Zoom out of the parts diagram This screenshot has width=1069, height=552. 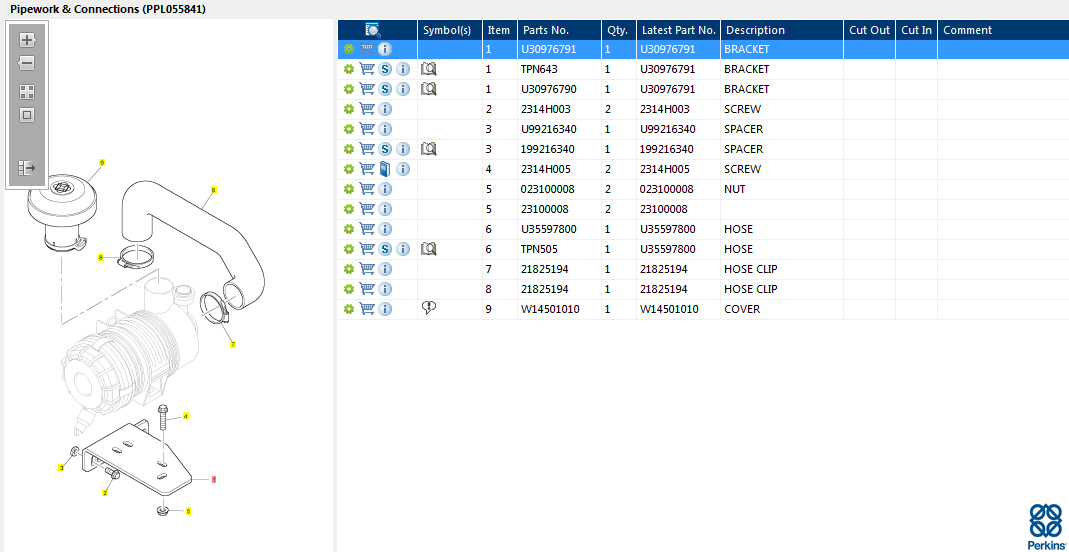point(27,63)
